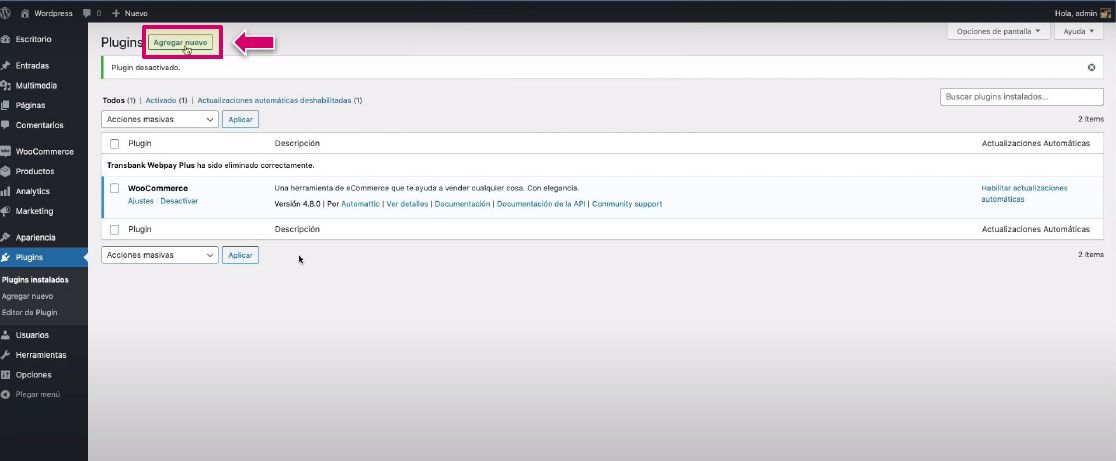Screen dimensions: 1116x461
Task: Click the Analytics bar chart icon
Action: 6,191
